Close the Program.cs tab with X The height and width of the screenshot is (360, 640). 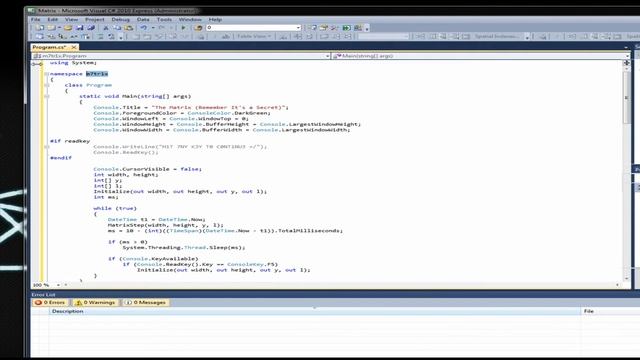pos(74,47)
